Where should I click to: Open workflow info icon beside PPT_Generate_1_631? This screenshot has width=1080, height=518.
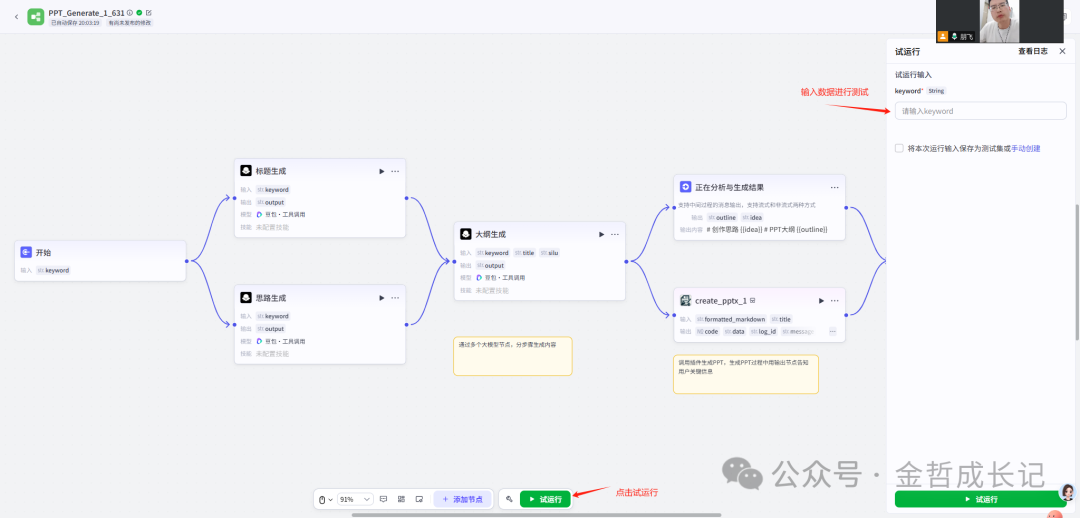[130, 12]
